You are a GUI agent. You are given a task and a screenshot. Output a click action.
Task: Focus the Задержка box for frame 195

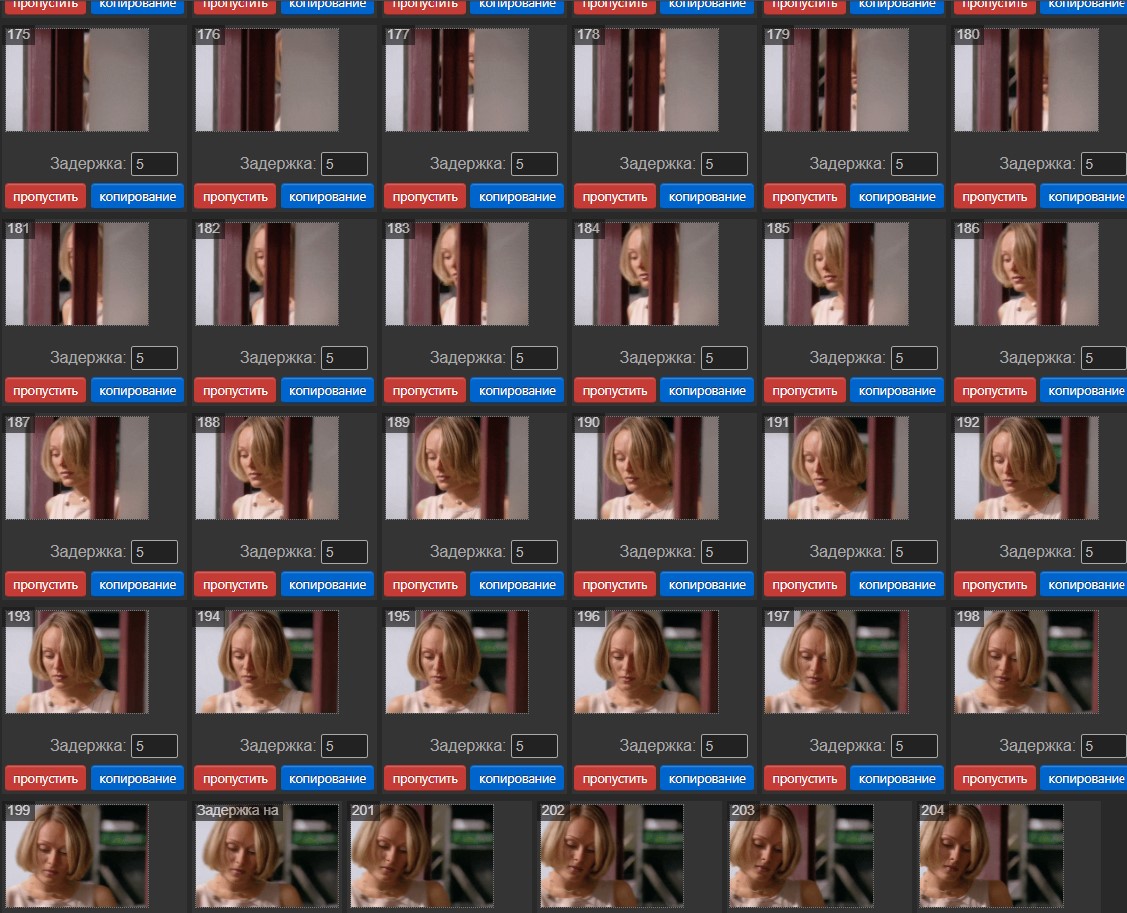(x=534, y=746)
